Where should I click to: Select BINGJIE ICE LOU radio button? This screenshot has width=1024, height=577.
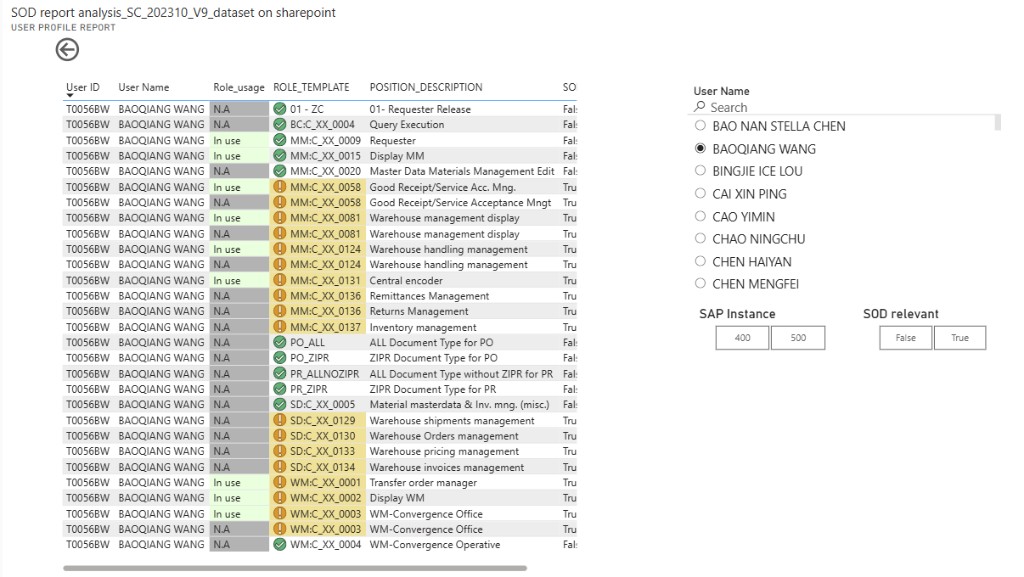(700, 170)
